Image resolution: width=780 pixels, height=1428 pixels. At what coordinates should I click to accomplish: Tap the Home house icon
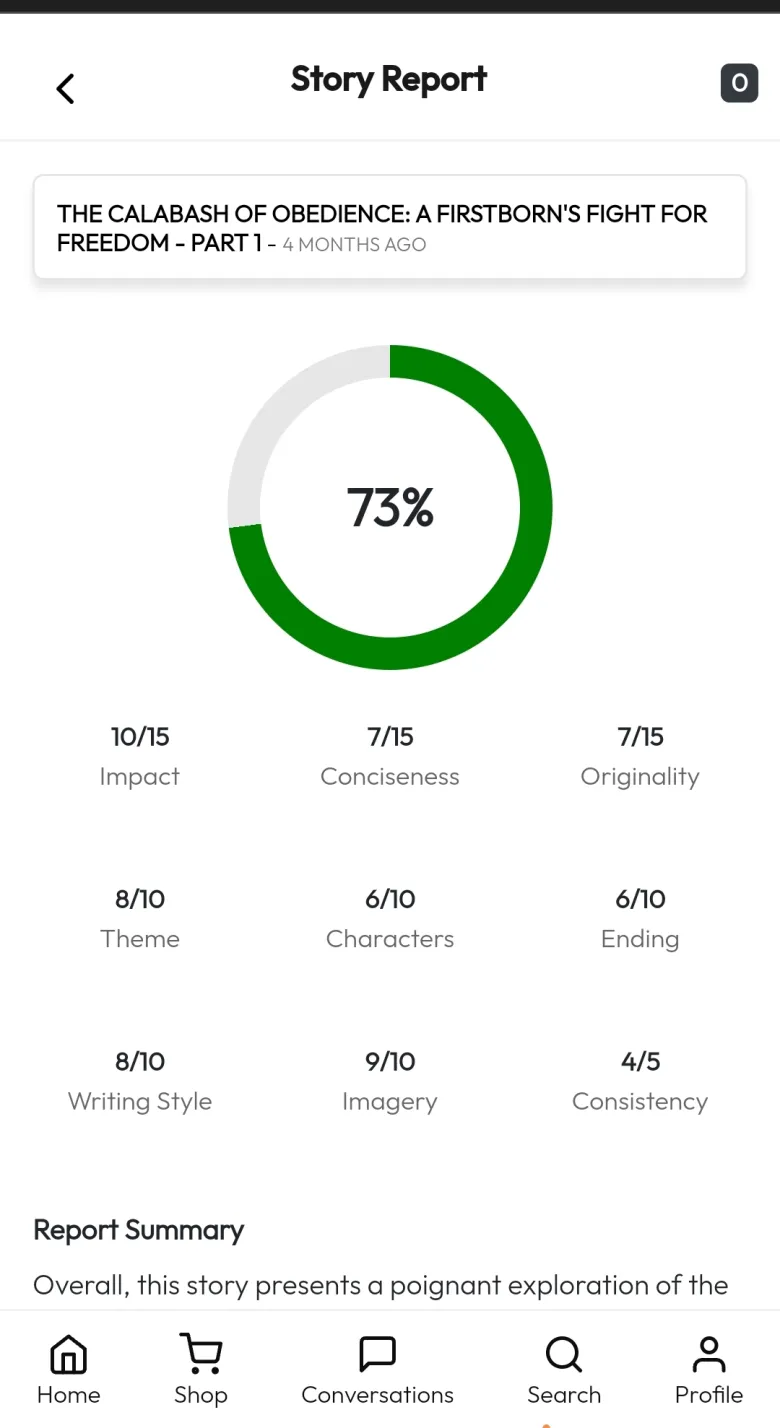[x=69, y=1356]
